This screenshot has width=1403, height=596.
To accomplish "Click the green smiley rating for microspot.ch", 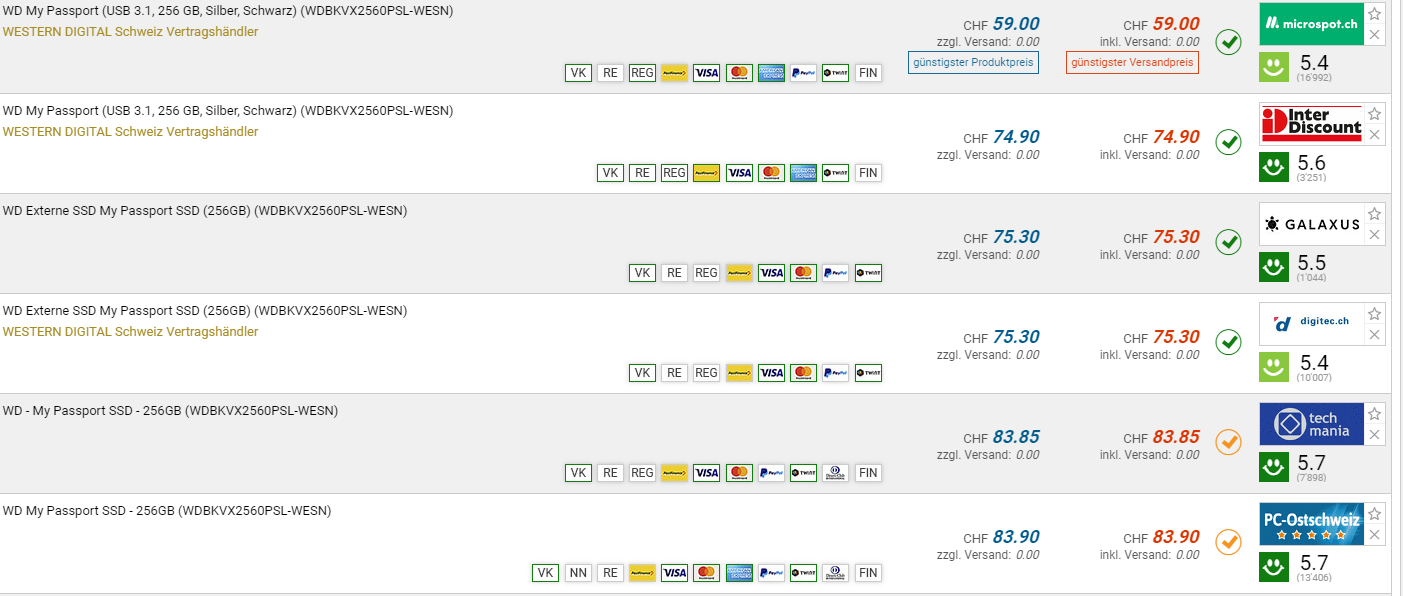I will pos(1274,67).
